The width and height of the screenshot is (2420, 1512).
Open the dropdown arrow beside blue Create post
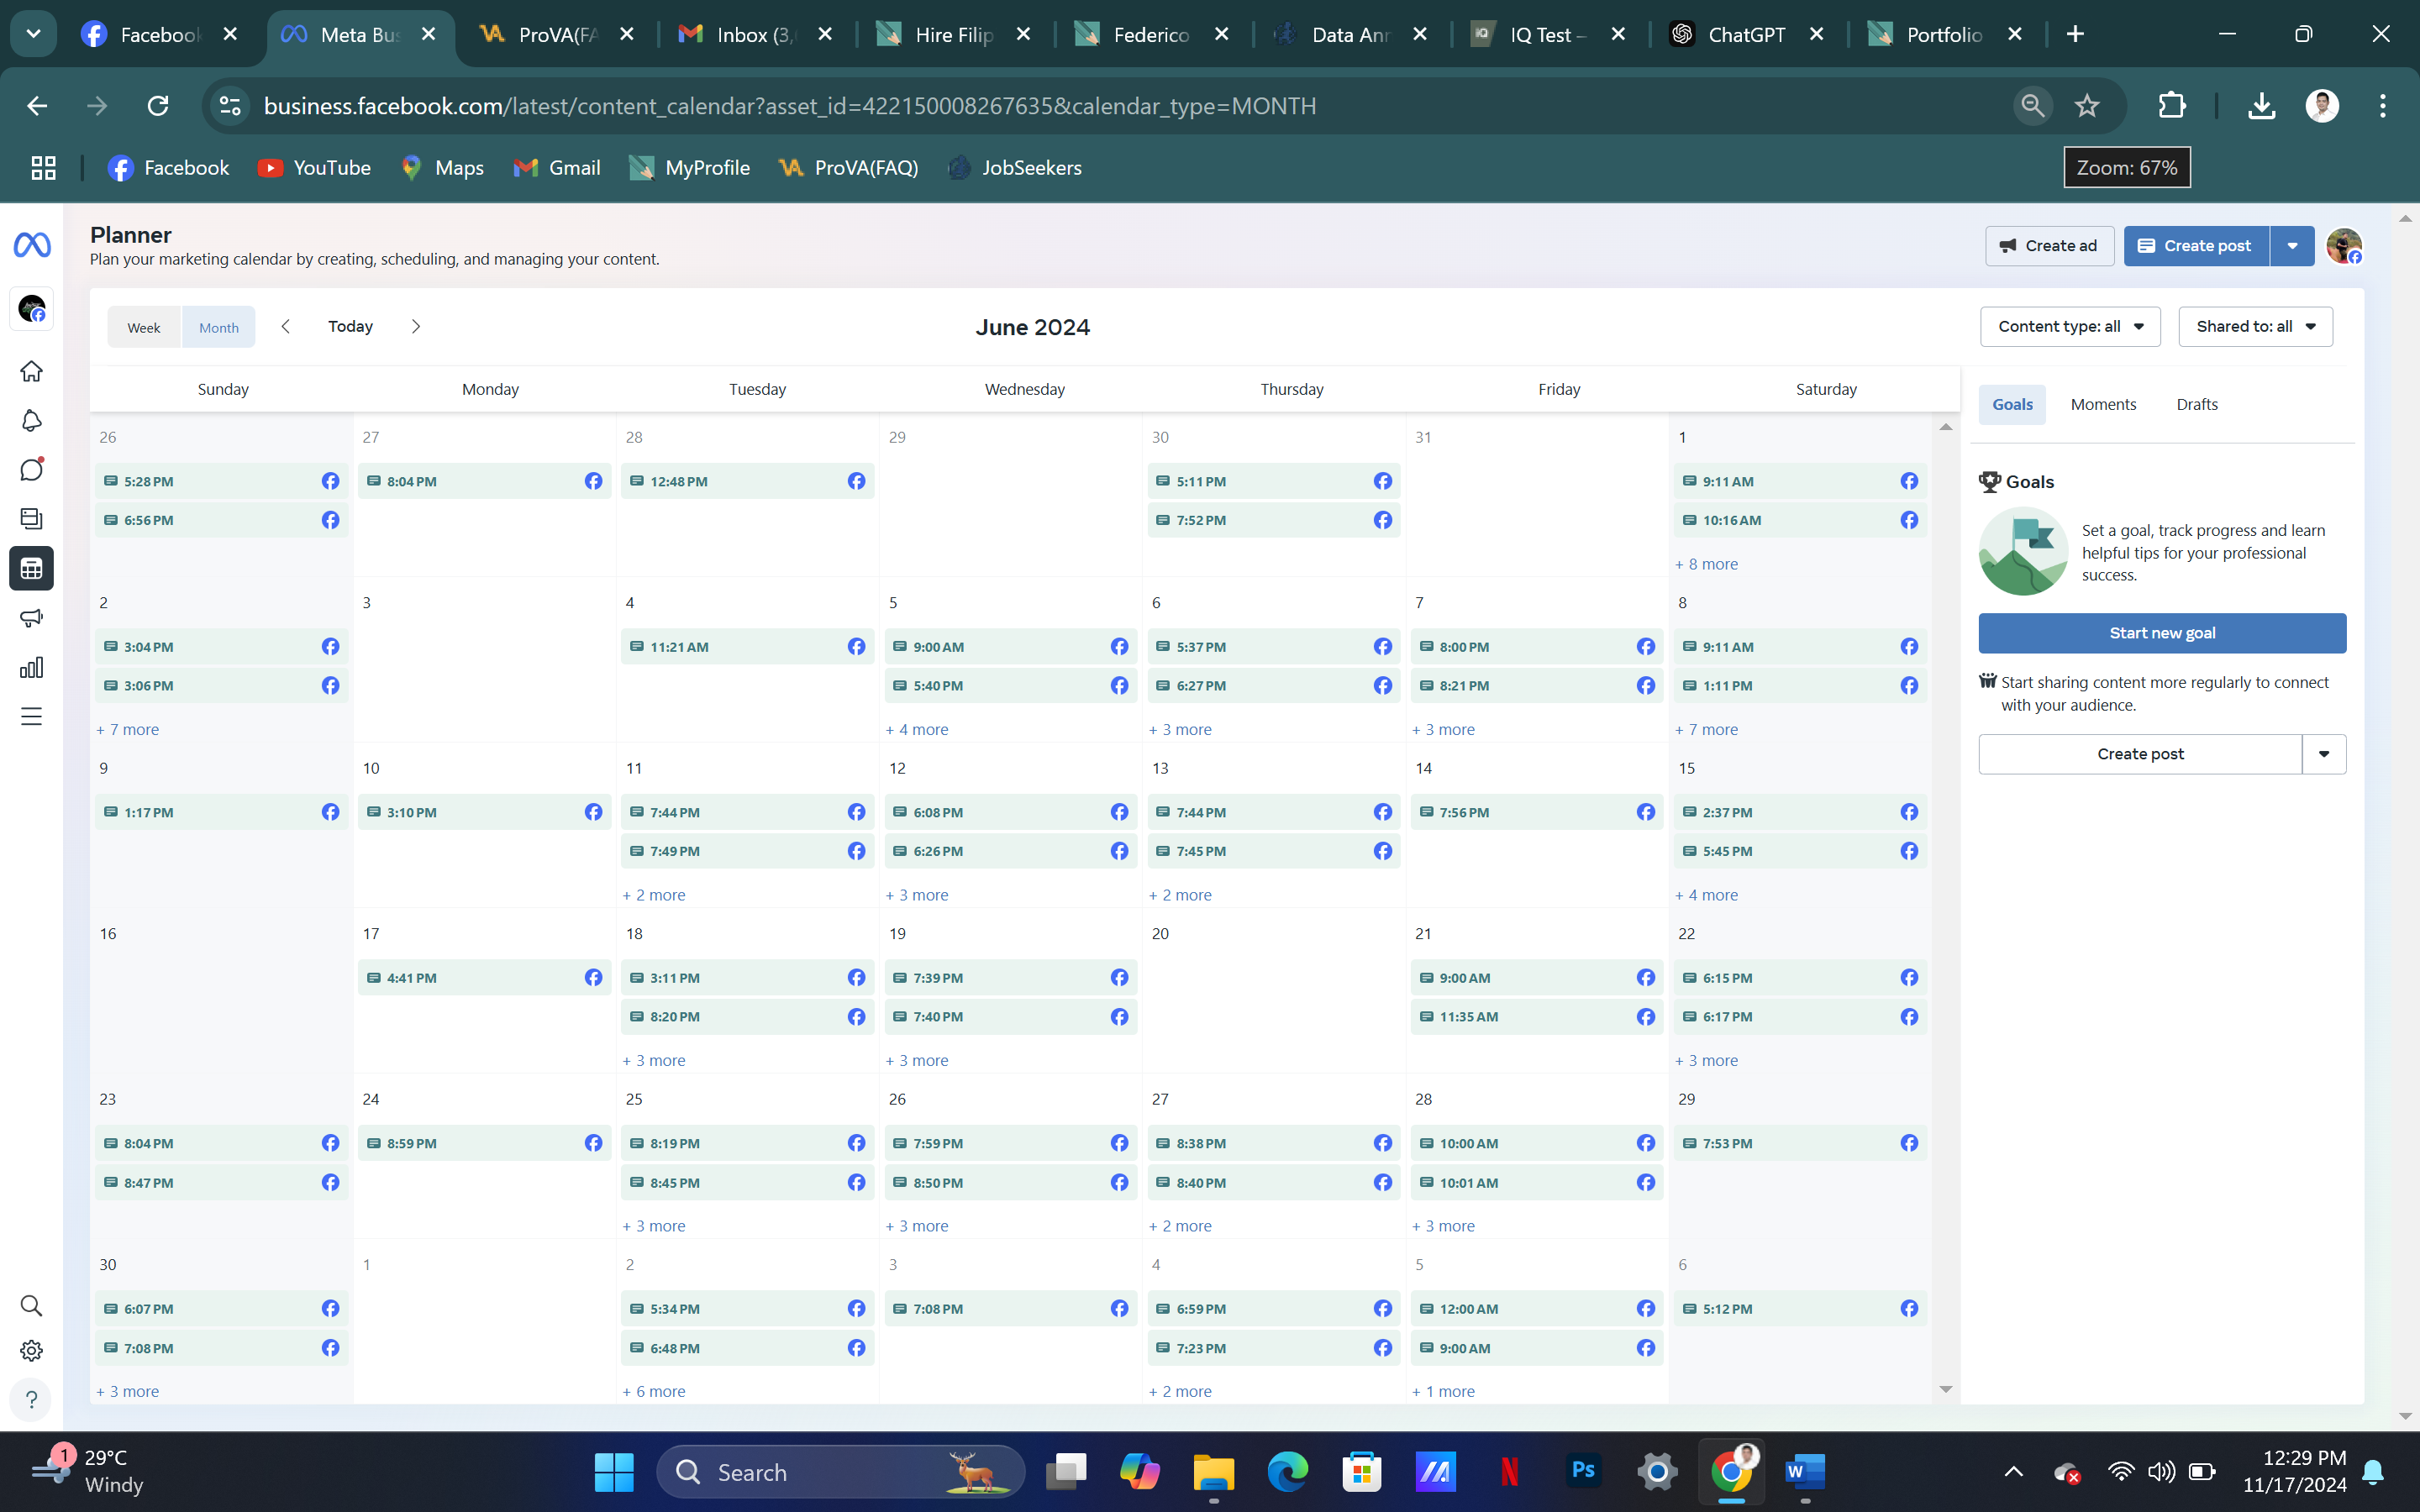[2292, 246]
